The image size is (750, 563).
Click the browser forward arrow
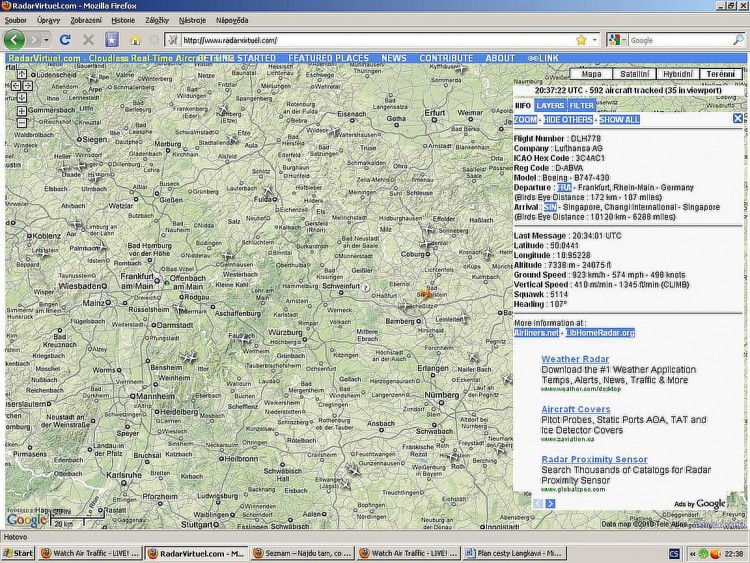(x=34, y=40)
